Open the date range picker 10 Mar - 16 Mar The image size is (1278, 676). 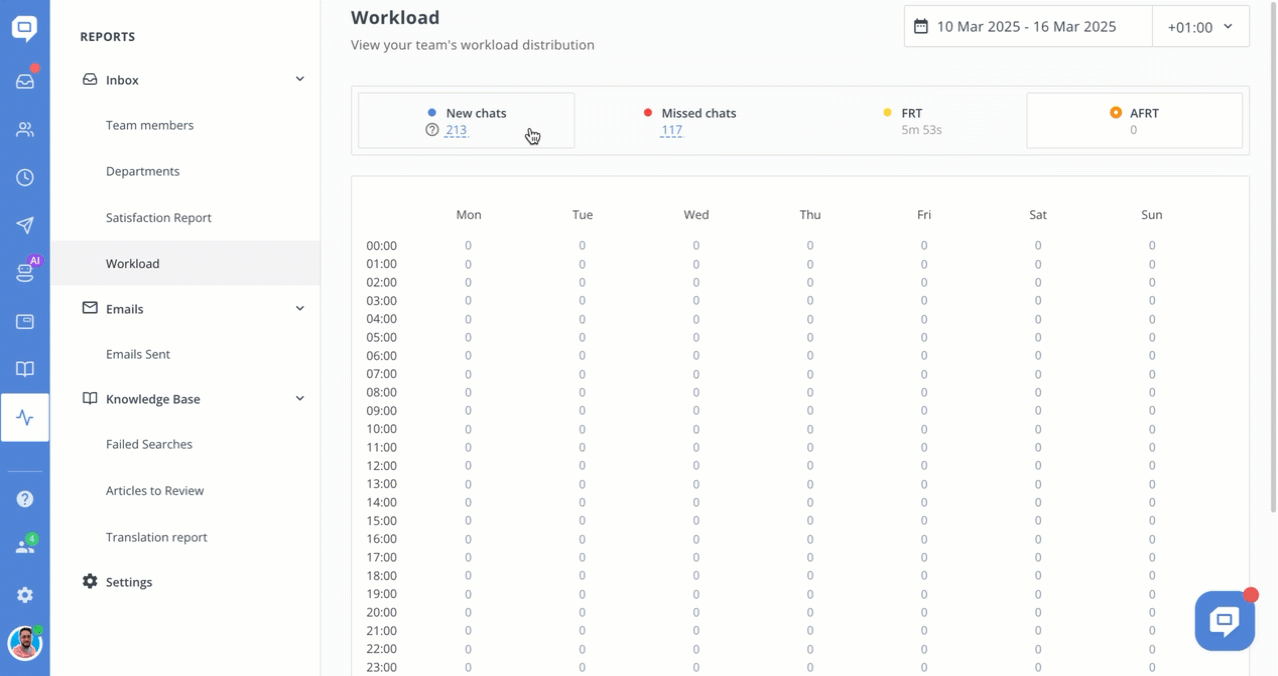pos(1028,27)
